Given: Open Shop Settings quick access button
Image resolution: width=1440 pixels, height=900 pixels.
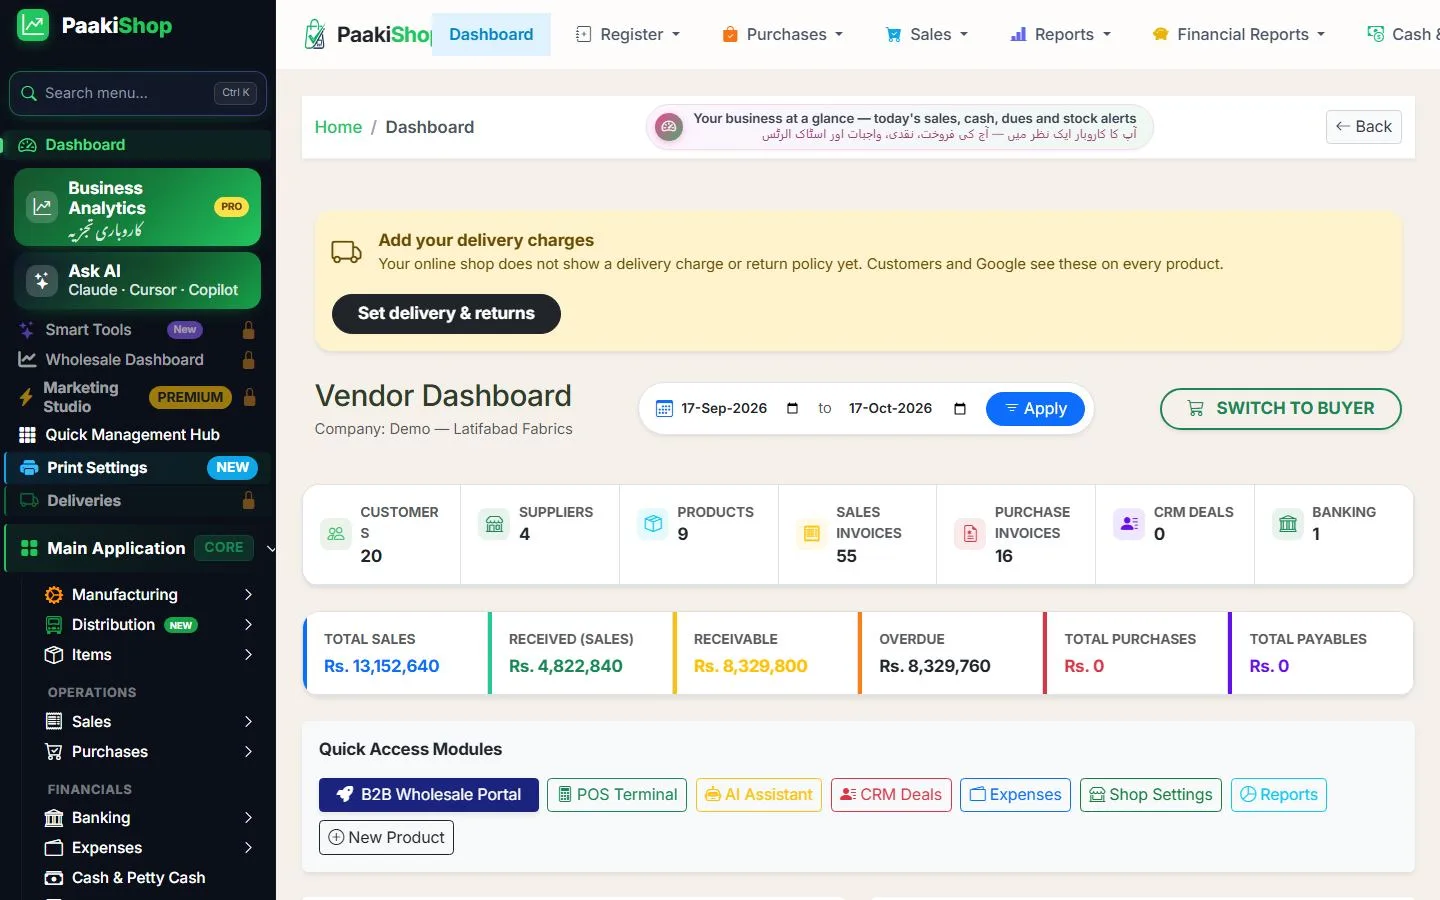Looking at the screenshot, I should click(1151, 795).
